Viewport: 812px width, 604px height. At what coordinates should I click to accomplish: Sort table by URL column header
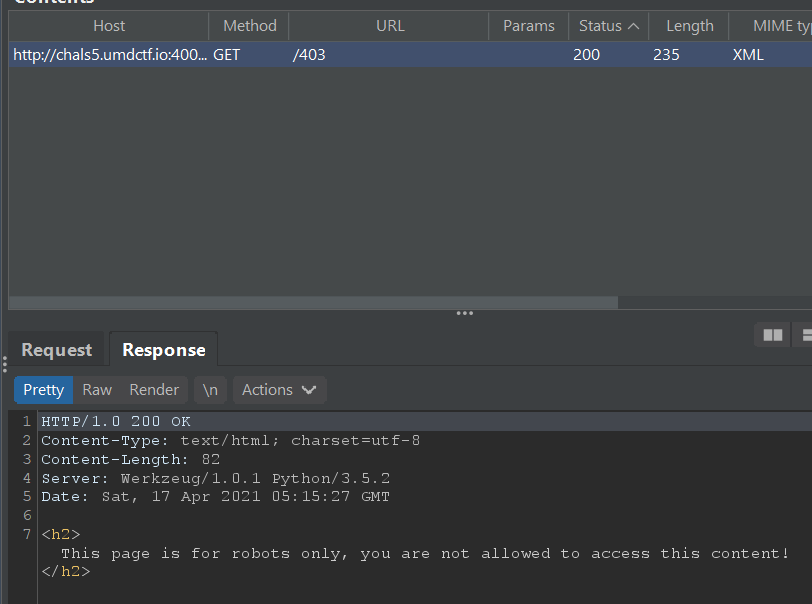pyautogui.click(x=389, y=26)
